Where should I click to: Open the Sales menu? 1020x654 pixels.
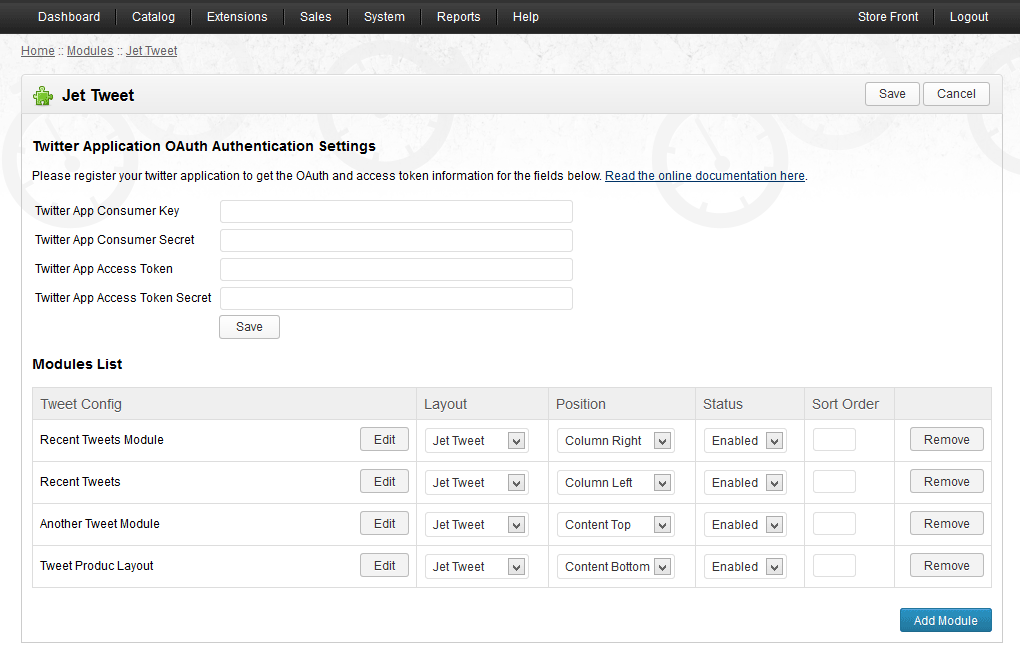315,17
